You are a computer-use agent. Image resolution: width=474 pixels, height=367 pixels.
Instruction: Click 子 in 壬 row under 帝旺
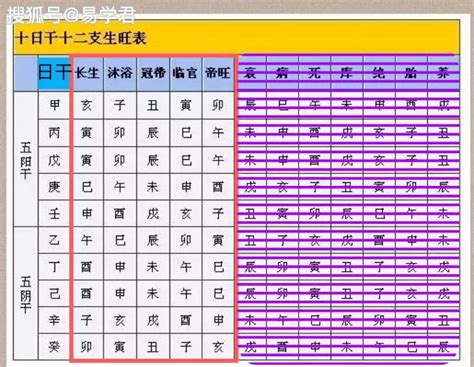tap(218, 213)
